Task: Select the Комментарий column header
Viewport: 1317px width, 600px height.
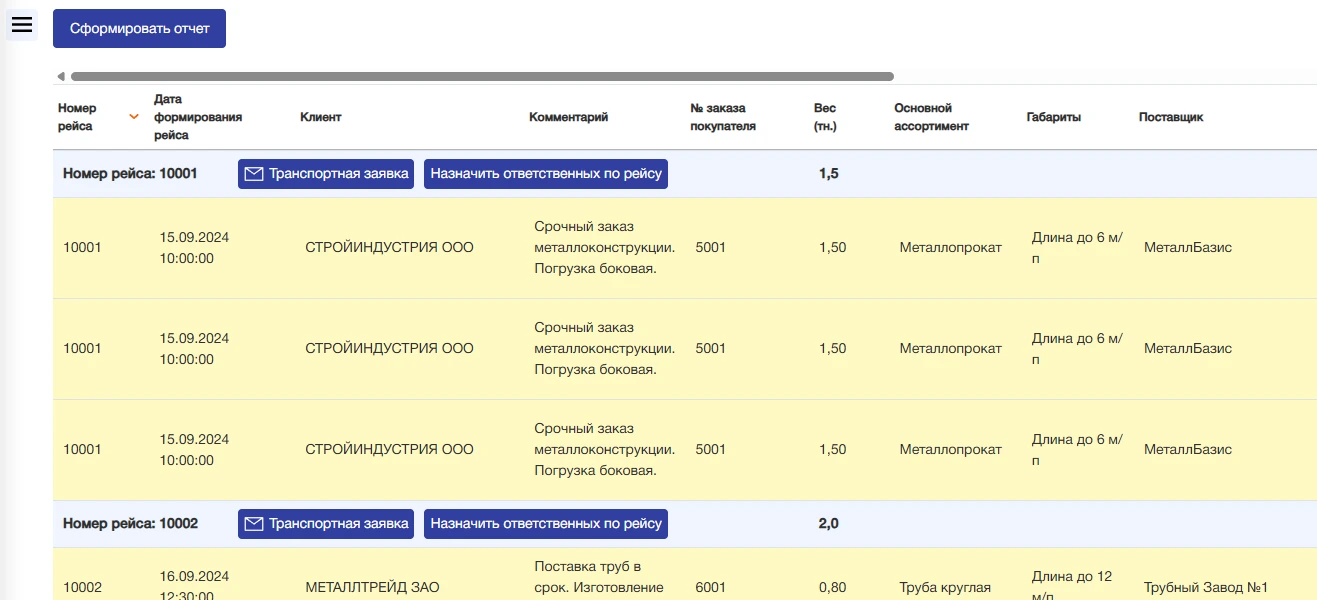Action: (568, 117)
